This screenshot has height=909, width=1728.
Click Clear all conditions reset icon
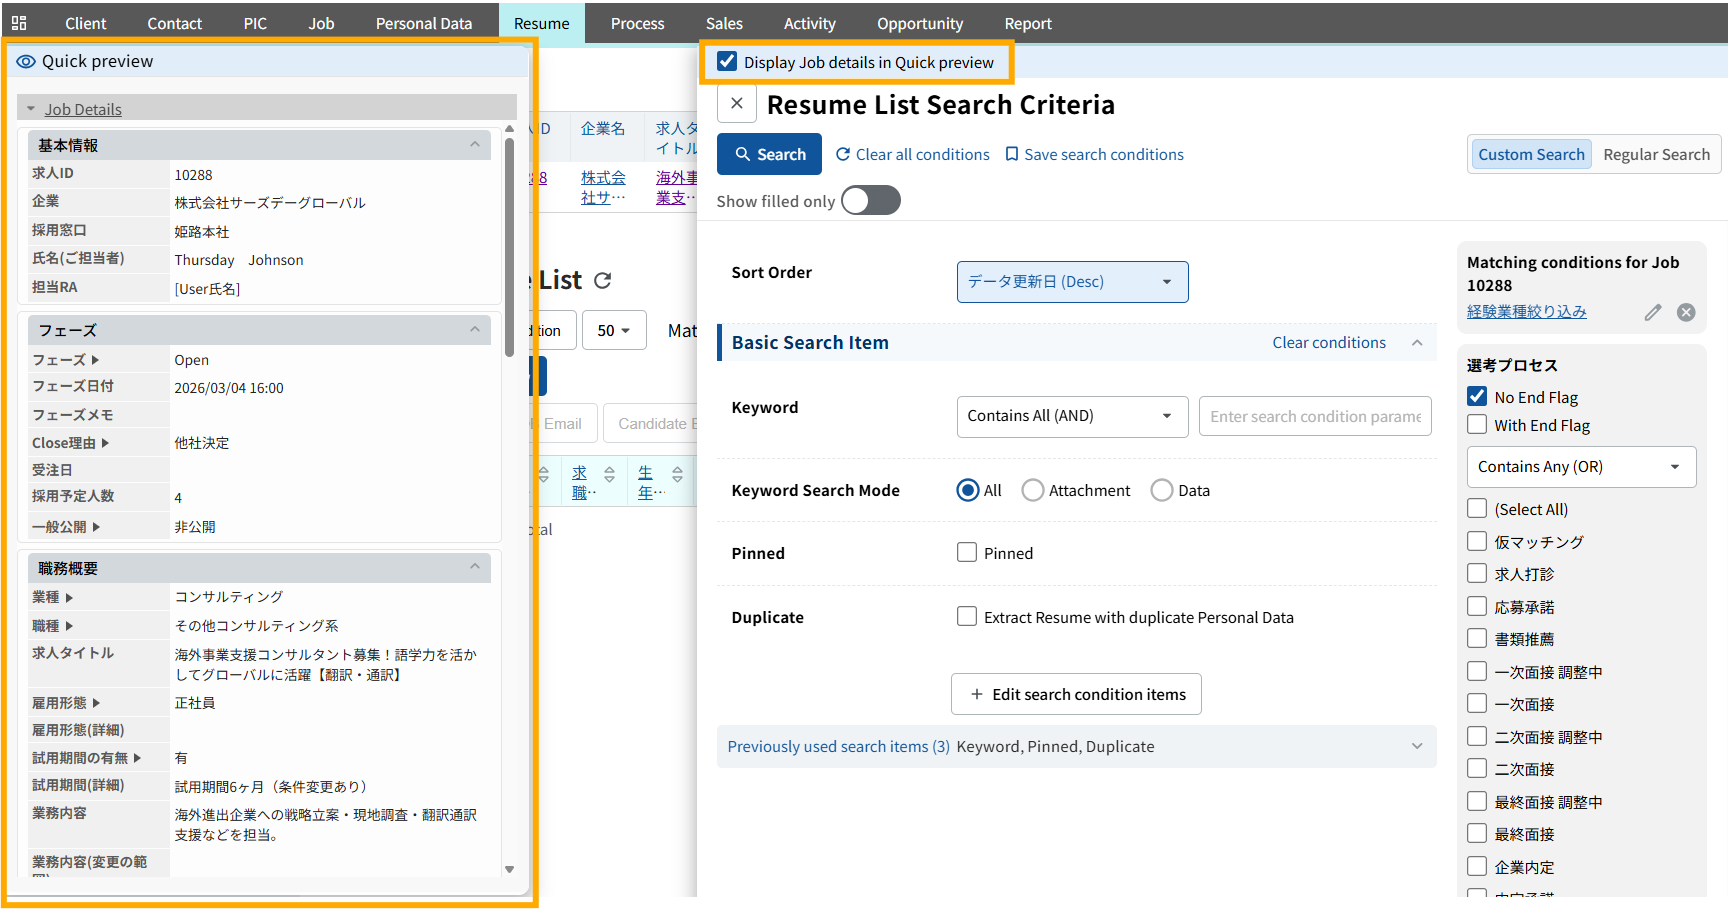click(843, 155)
